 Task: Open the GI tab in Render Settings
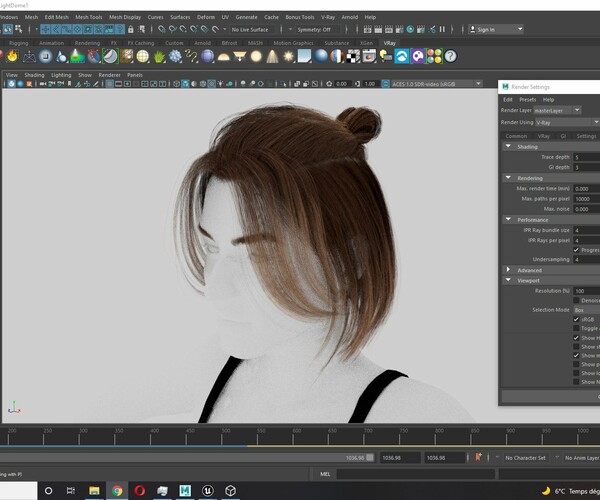tap(563, 136)
